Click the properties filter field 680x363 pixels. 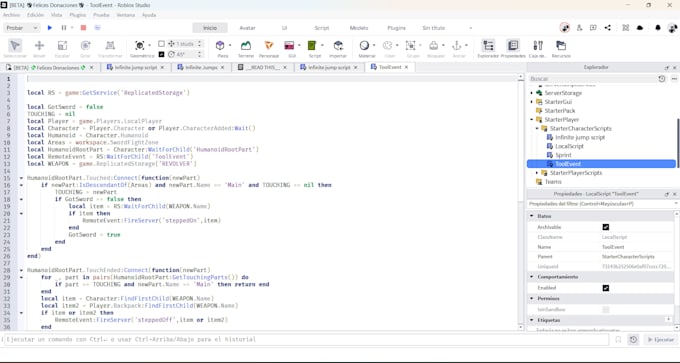pos(602,204)
